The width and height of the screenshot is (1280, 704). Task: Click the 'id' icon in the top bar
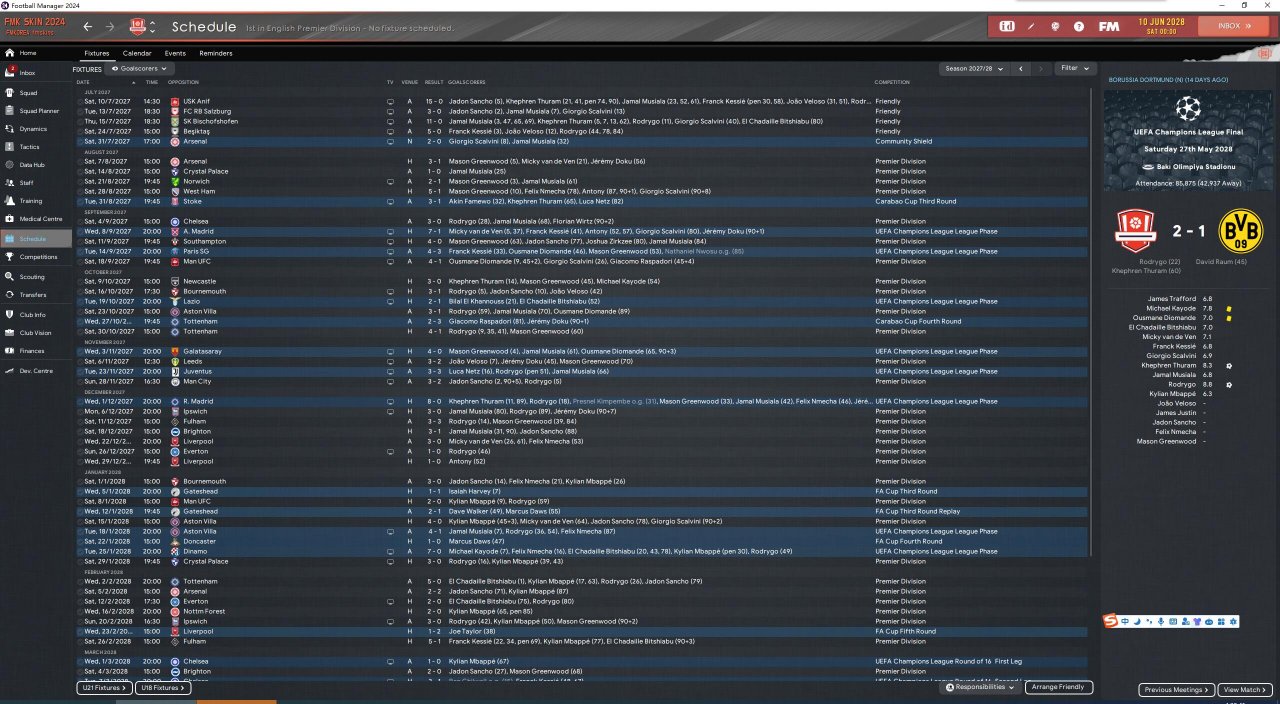[x=1007, y=26]
